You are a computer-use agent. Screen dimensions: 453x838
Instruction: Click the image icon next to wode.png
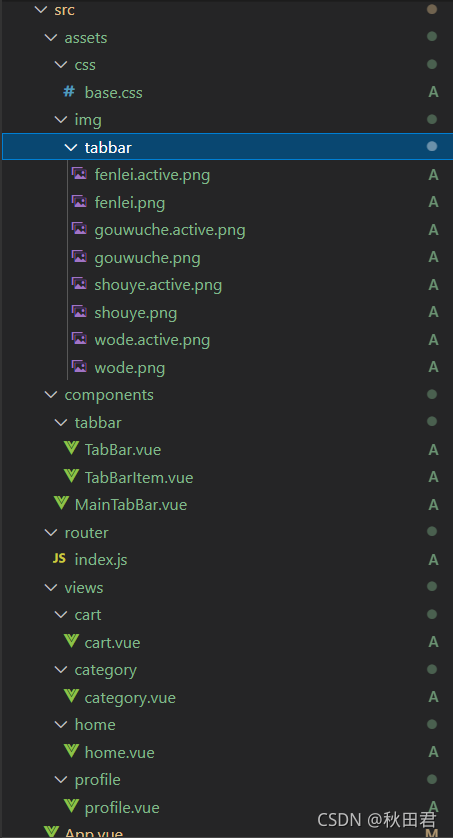(x=80, y=367)
